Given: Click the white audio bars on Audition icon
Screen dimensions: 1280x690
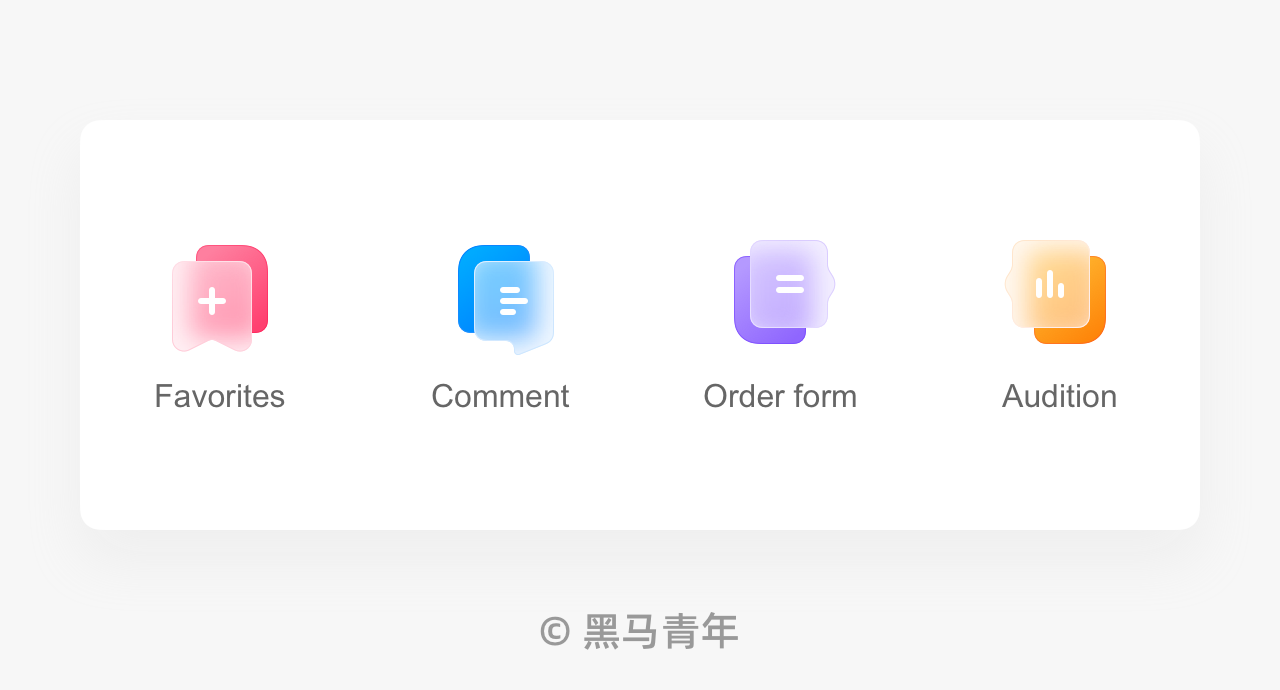Looking at the screenshot, I should point(1050,284).
